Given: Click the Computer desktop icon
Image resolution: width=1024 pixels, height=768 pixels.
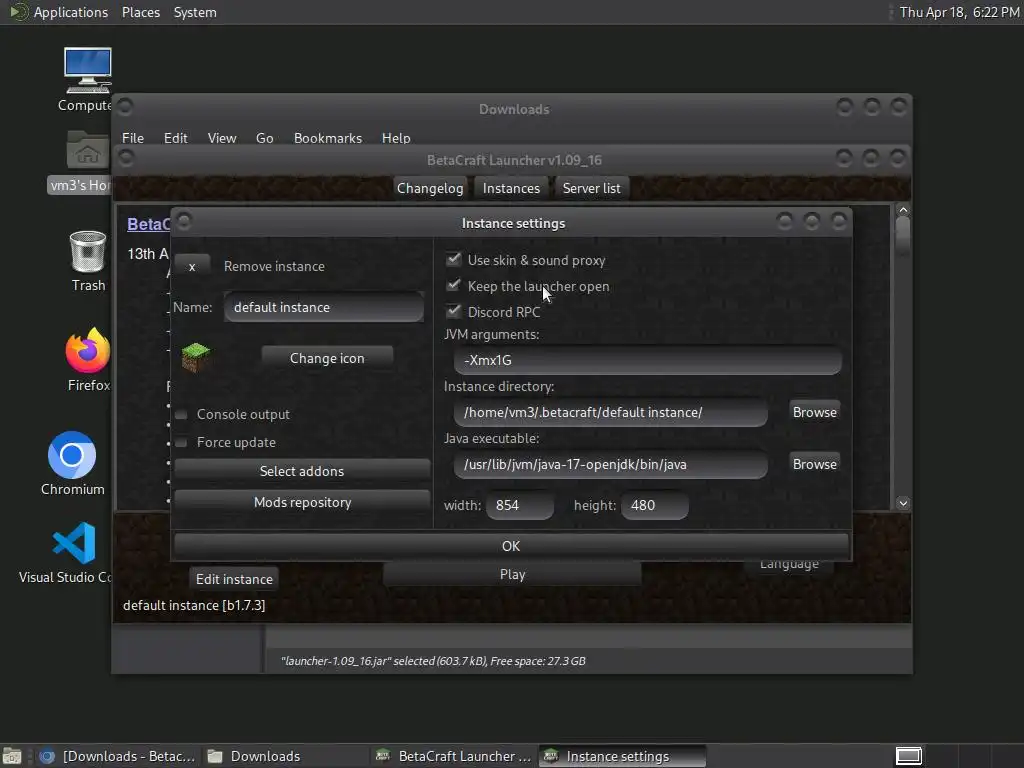Looking at the screenshot, I should coord(88,71).
